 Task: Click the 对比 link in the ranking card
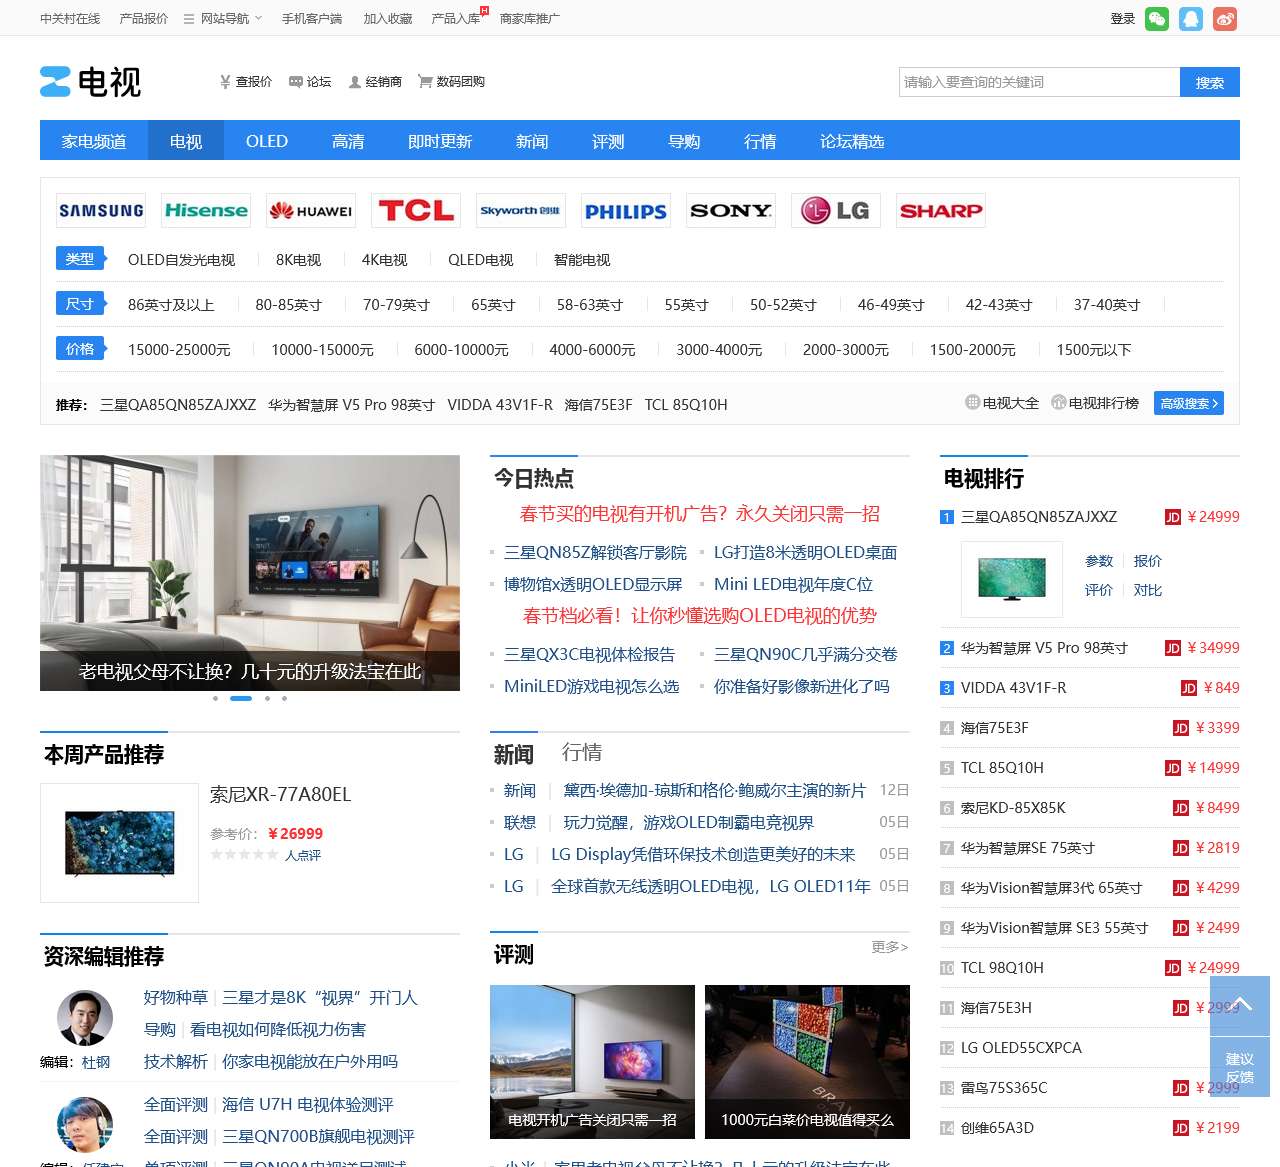(x=1148, y=590)
